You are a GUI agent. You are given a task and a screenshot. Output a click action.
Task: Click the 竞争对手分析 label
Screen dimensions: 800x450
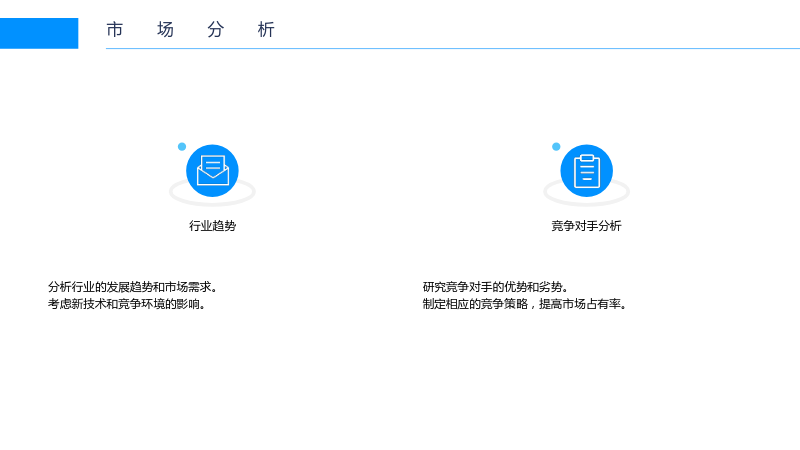pos(586,226)
